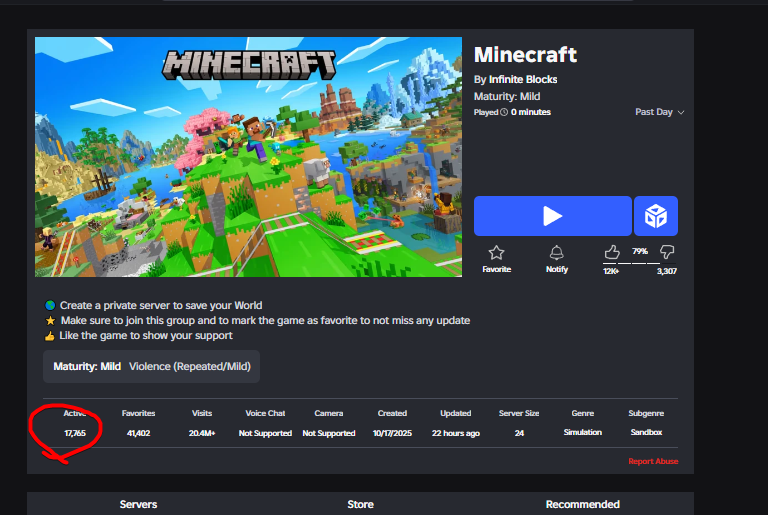Click the 20.4M+ Visits value
The height and width of the screenshot is (515, 768).
(x=202, y=433)
